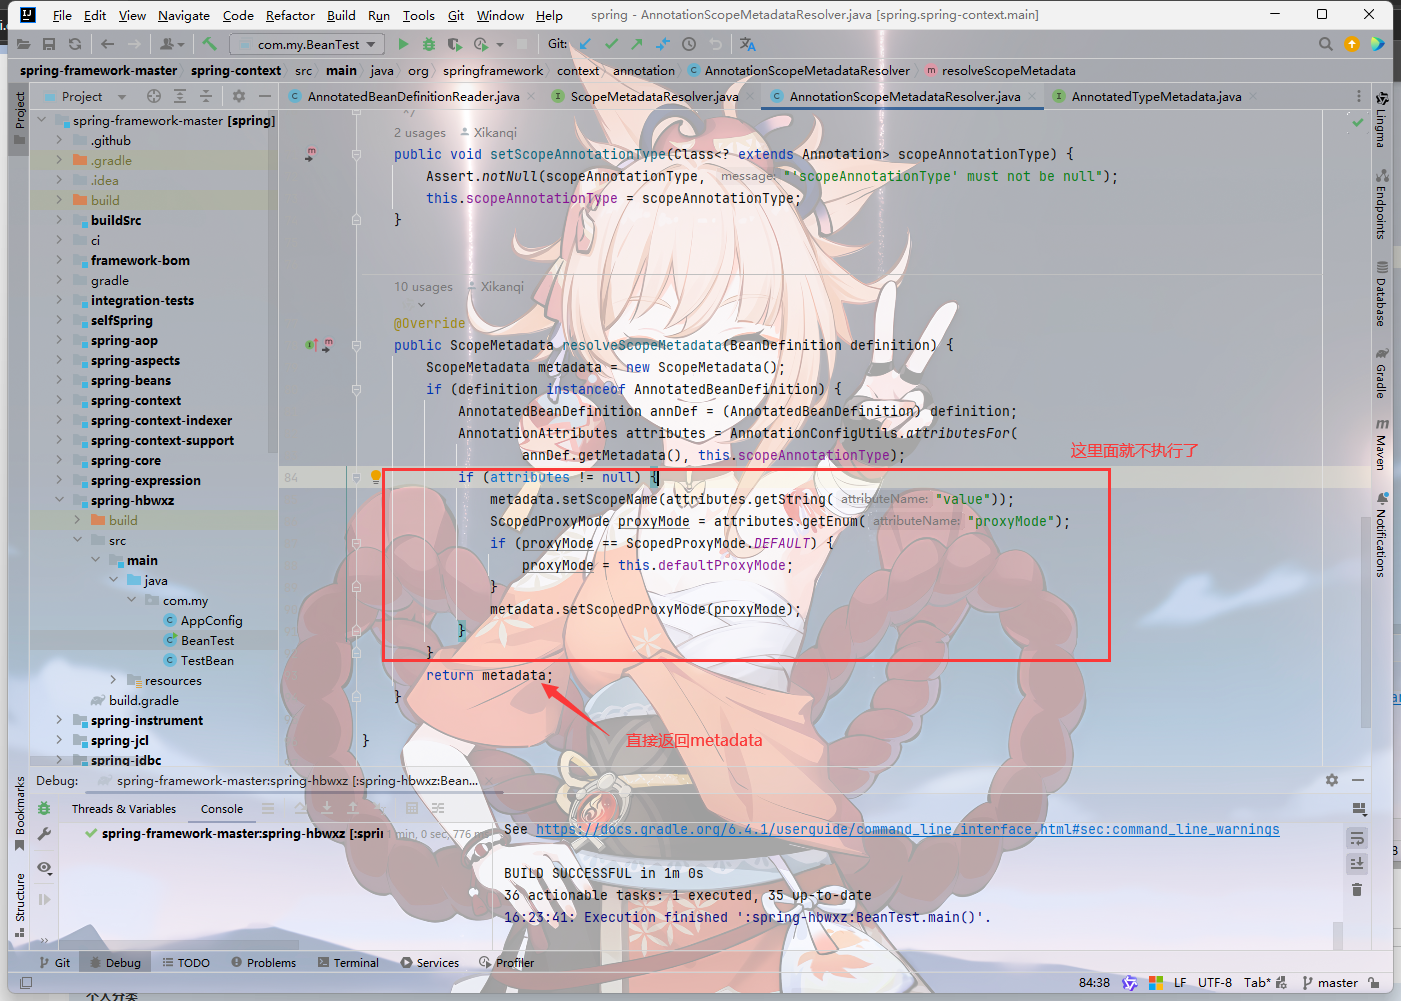This screenshot has height=1001, width=1401.
Task: Open the Project view selector dropdown
Action: [x=94, y=96]
